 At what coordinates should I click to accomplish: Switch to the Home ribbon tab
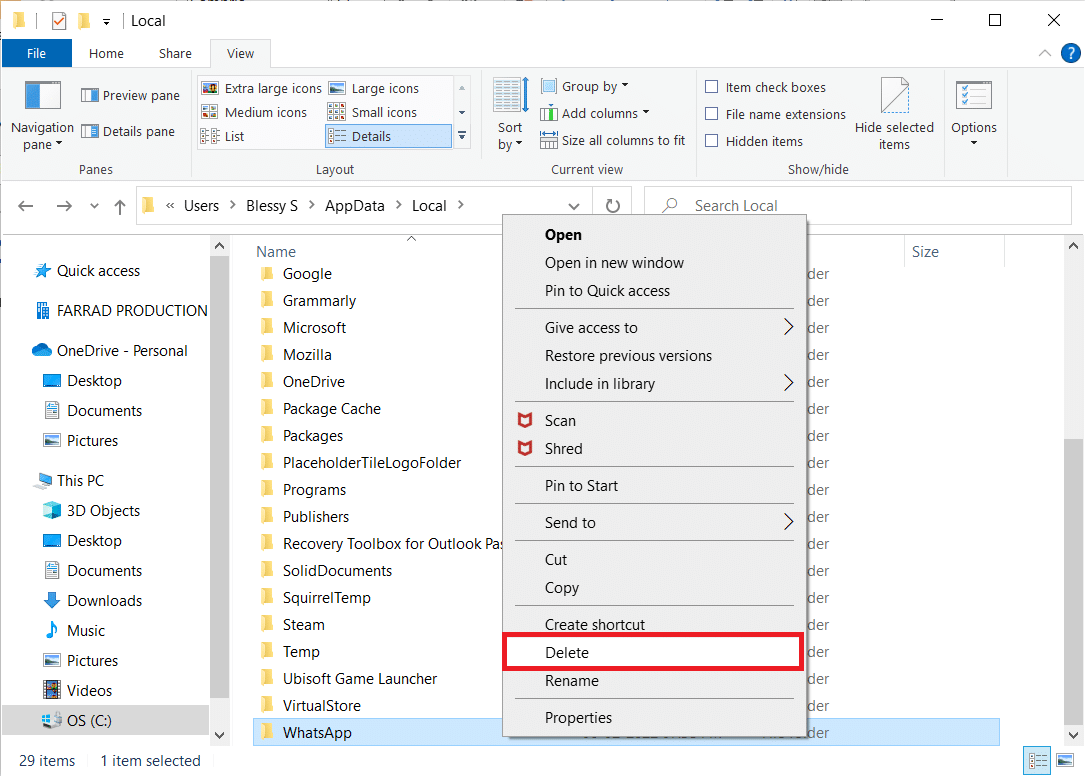click(x=106, y=53)
